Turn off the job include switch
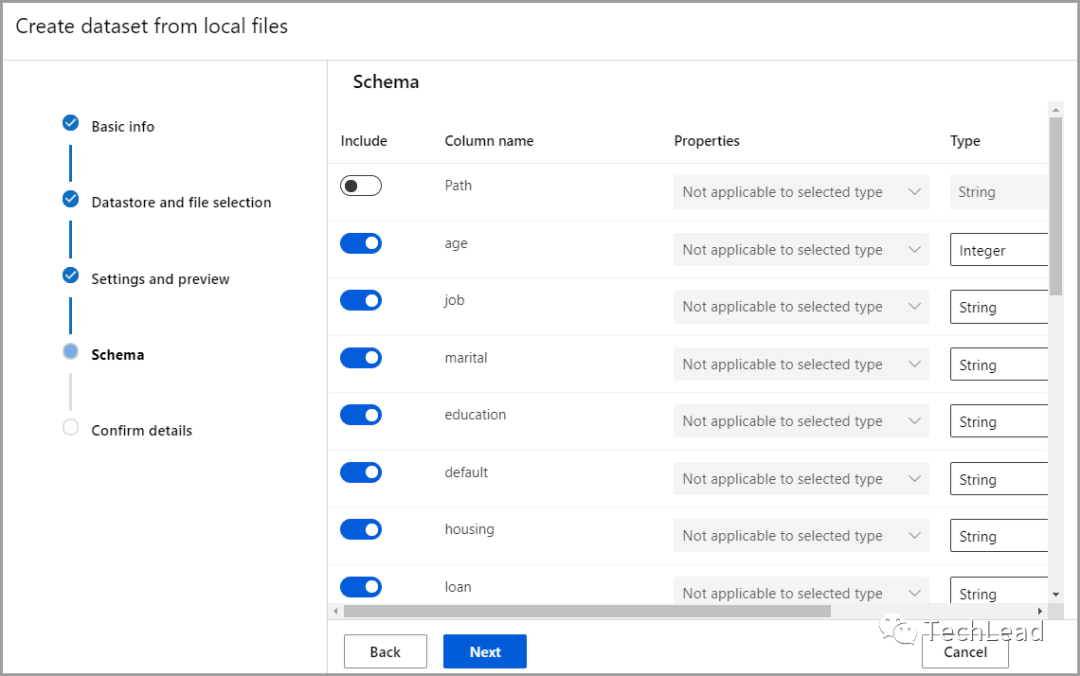Screen dimensions: 1080x676 click(x=360, y=300)
